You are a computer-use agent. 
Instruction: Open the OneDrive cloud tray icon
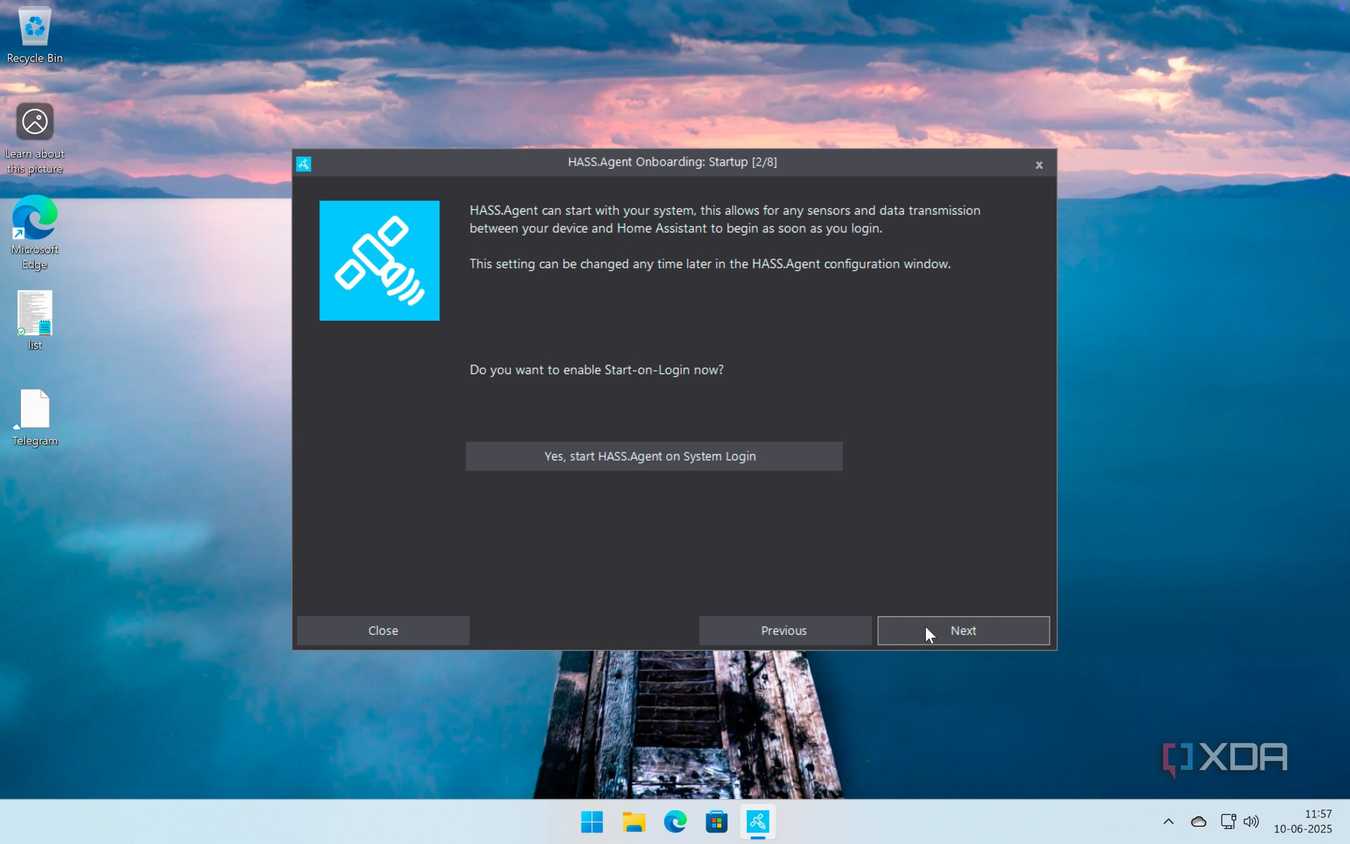[x=1198, y=822]
